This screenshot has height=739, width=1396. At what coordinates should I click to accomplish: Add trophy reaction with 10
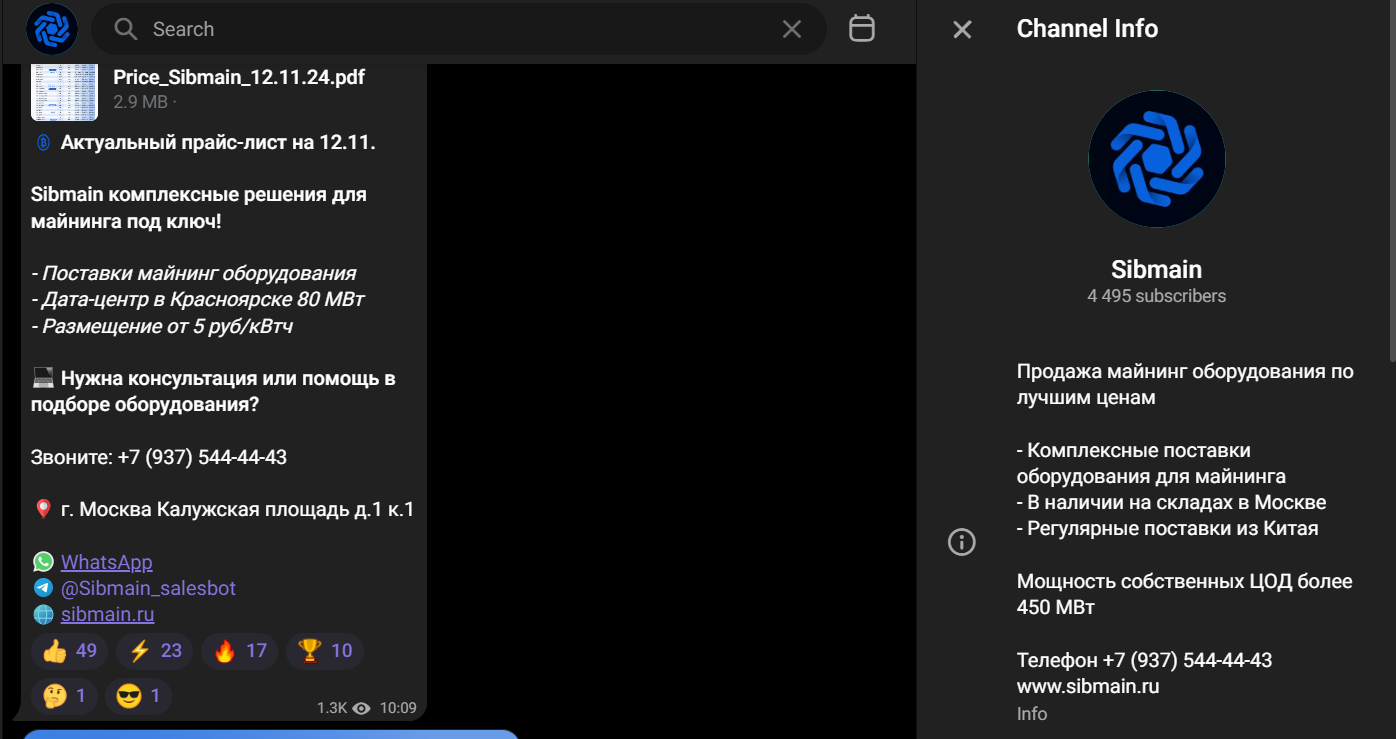click(x=325, y=651)
